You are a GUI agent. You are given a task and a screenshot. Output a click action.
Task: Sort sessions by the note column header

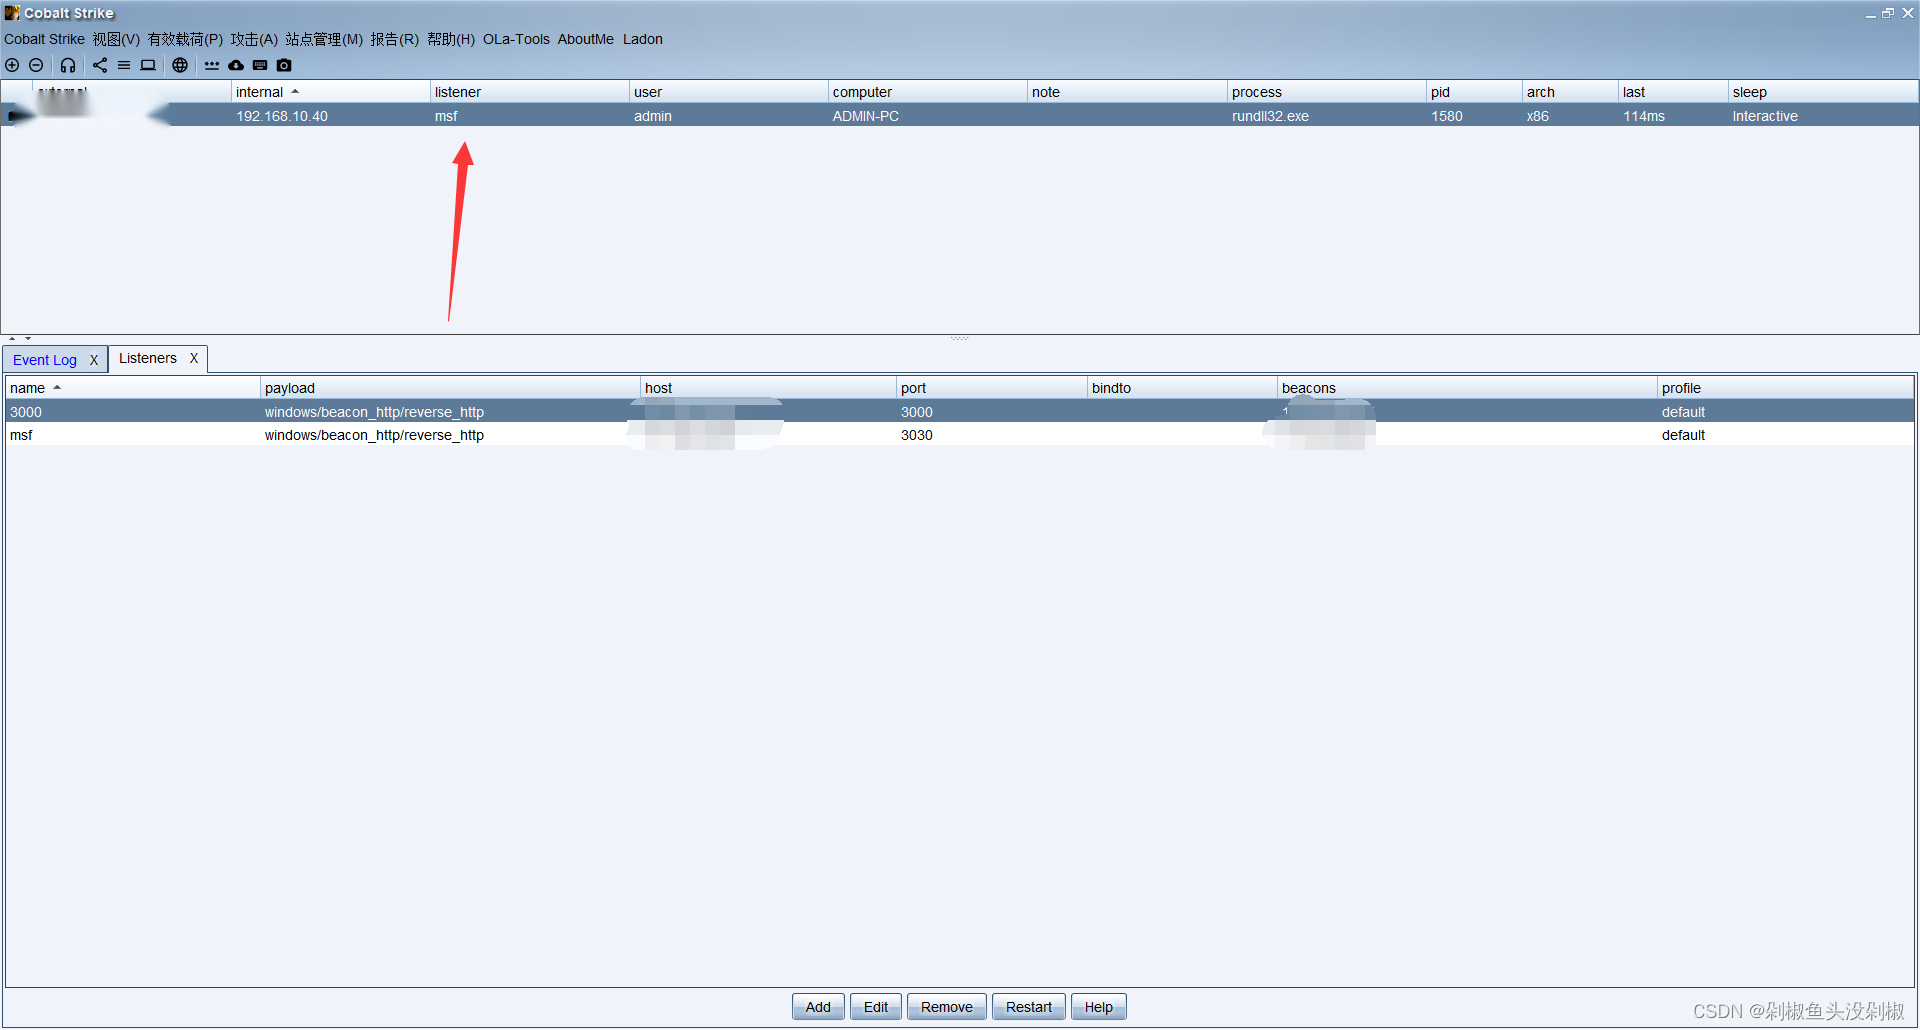pos(1126,92)
